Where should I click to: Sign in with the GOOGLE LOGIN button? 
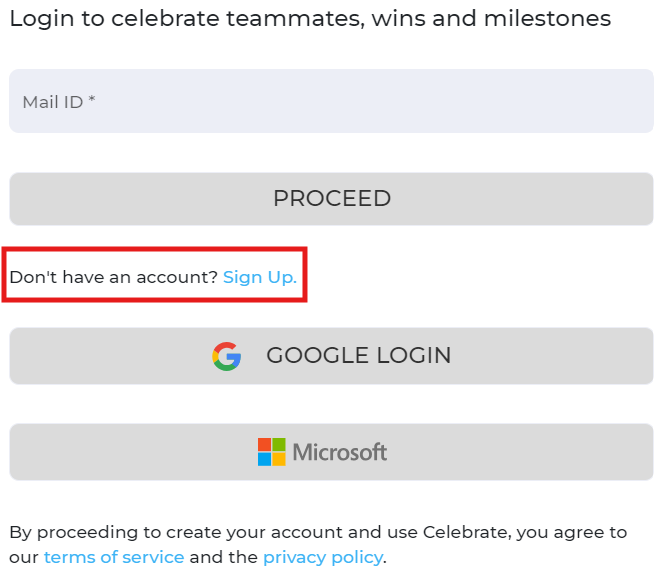pyautogui.click(x=331, y=356)
